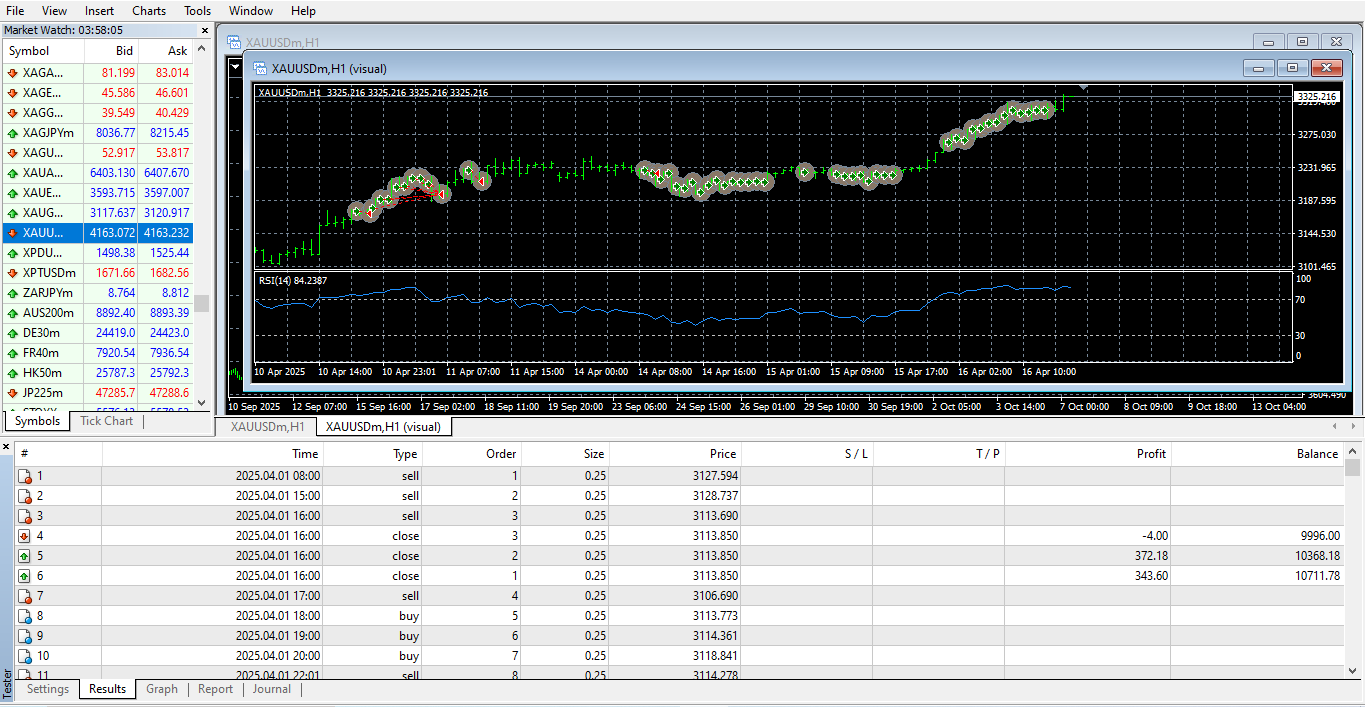Switch to the Journal tab
Screen dimensions: 1365x707
271,689
